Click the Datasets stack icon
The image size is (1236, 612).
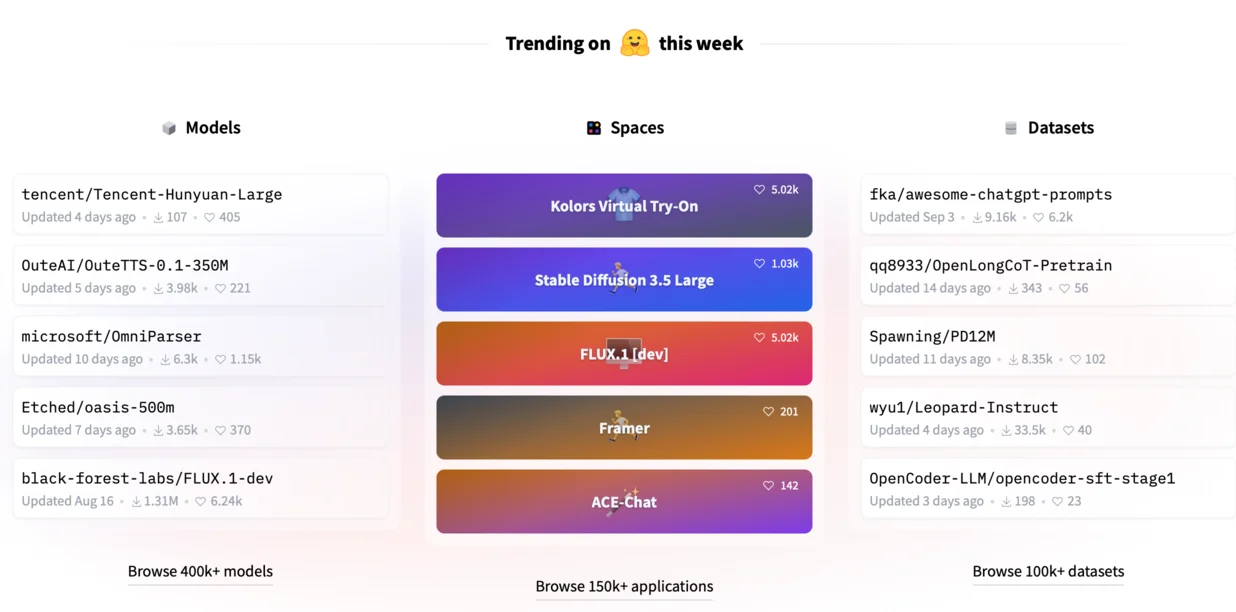click(x=1011, y=128)
